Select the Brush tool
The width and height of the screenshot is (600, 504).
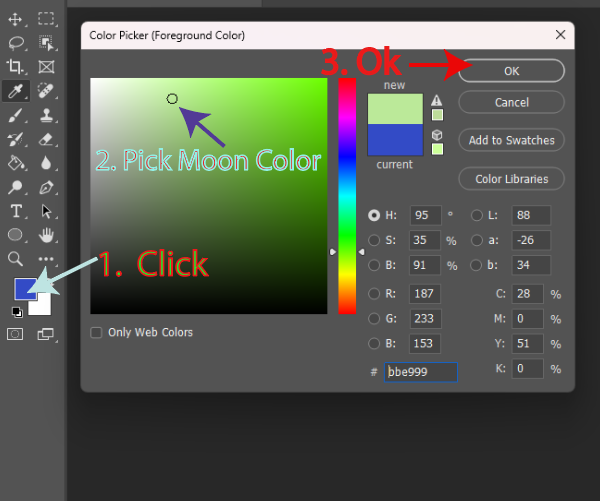[15, 115]
